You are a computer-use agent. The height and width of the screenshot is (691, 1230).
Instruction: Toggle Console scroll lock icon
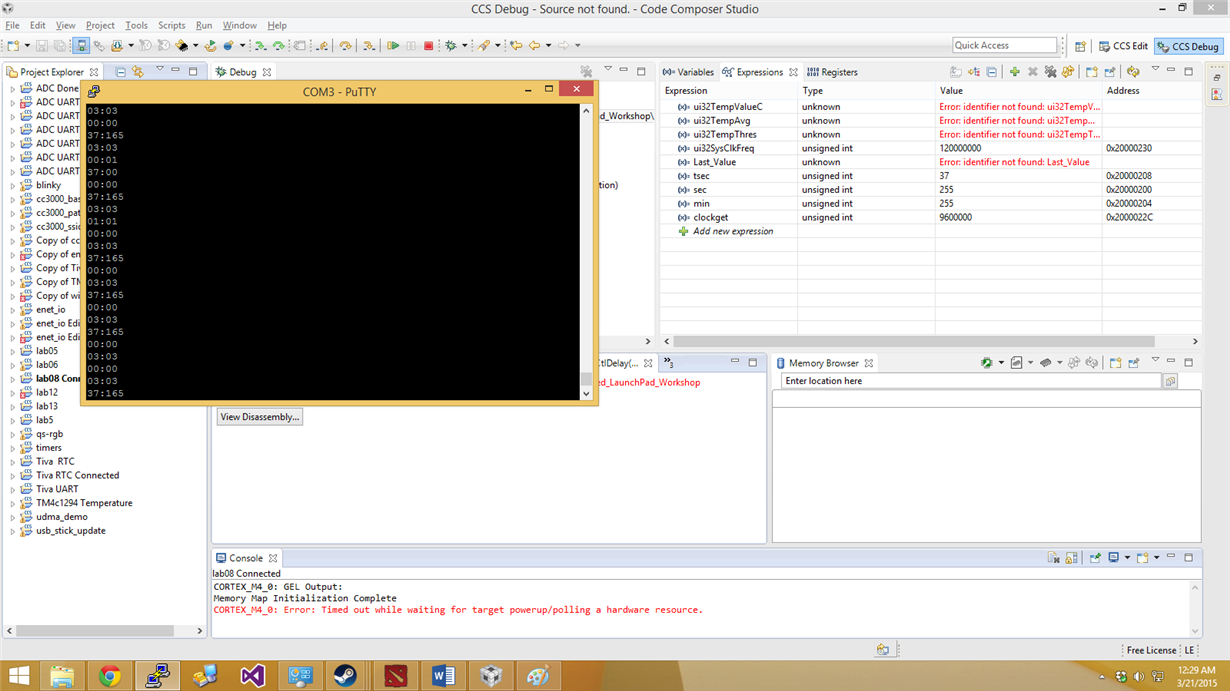1071,558
